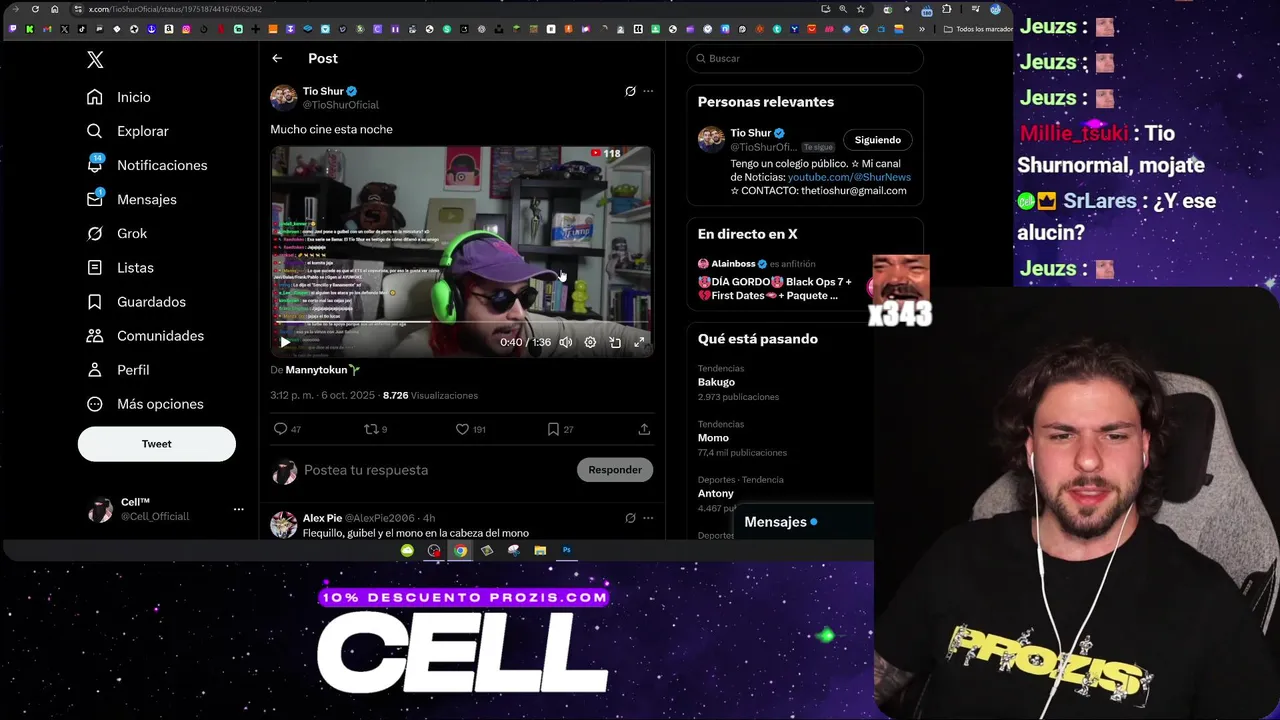Open youtube.com/@ShurNews link

pyautogui.click(x=849, y=177)
